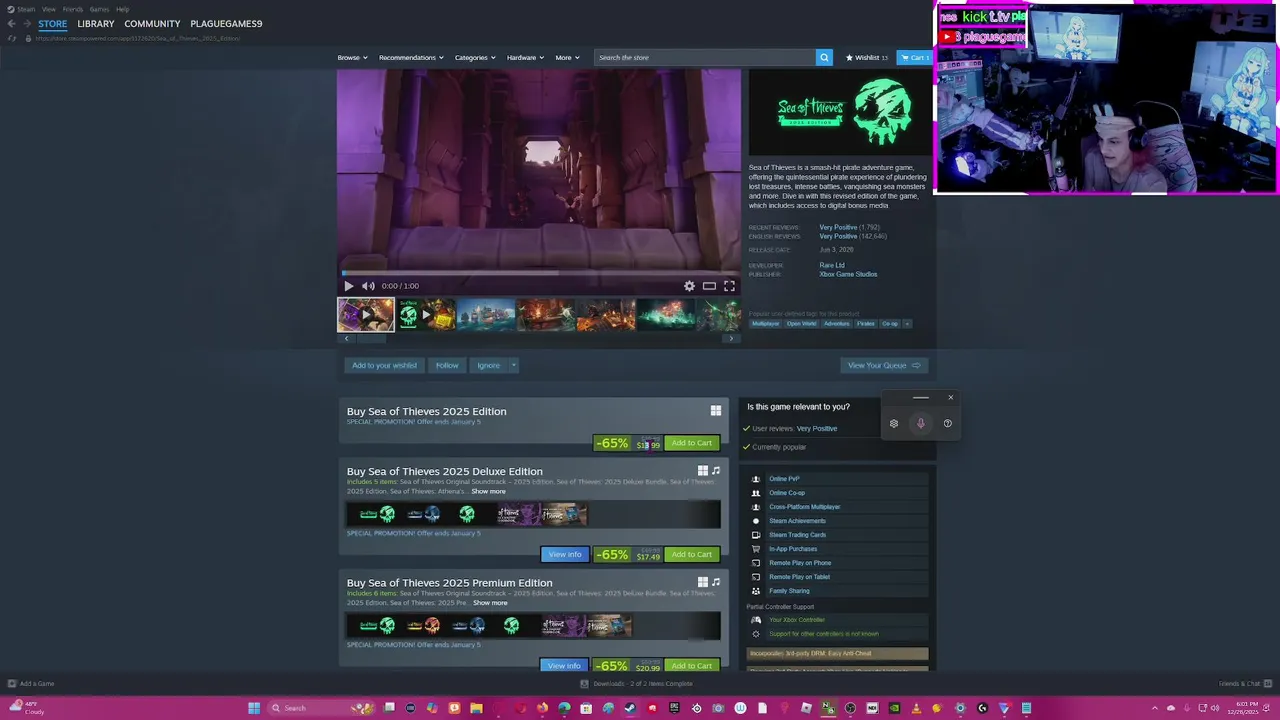Select the second trailer thumbnail with logo
Image resolution: width=1280 pixels, height=720 pixels.
pyautogui.click(x=426, y=315)
